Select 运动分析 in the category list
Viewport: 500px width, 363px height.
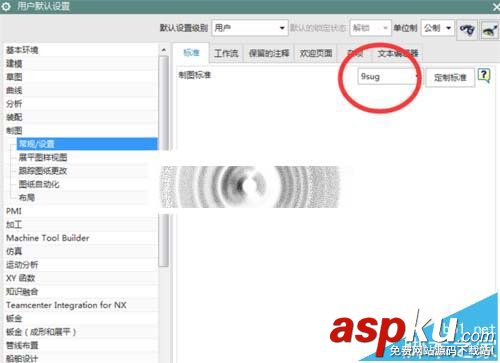pyautogui.click(x=81, y=265)
